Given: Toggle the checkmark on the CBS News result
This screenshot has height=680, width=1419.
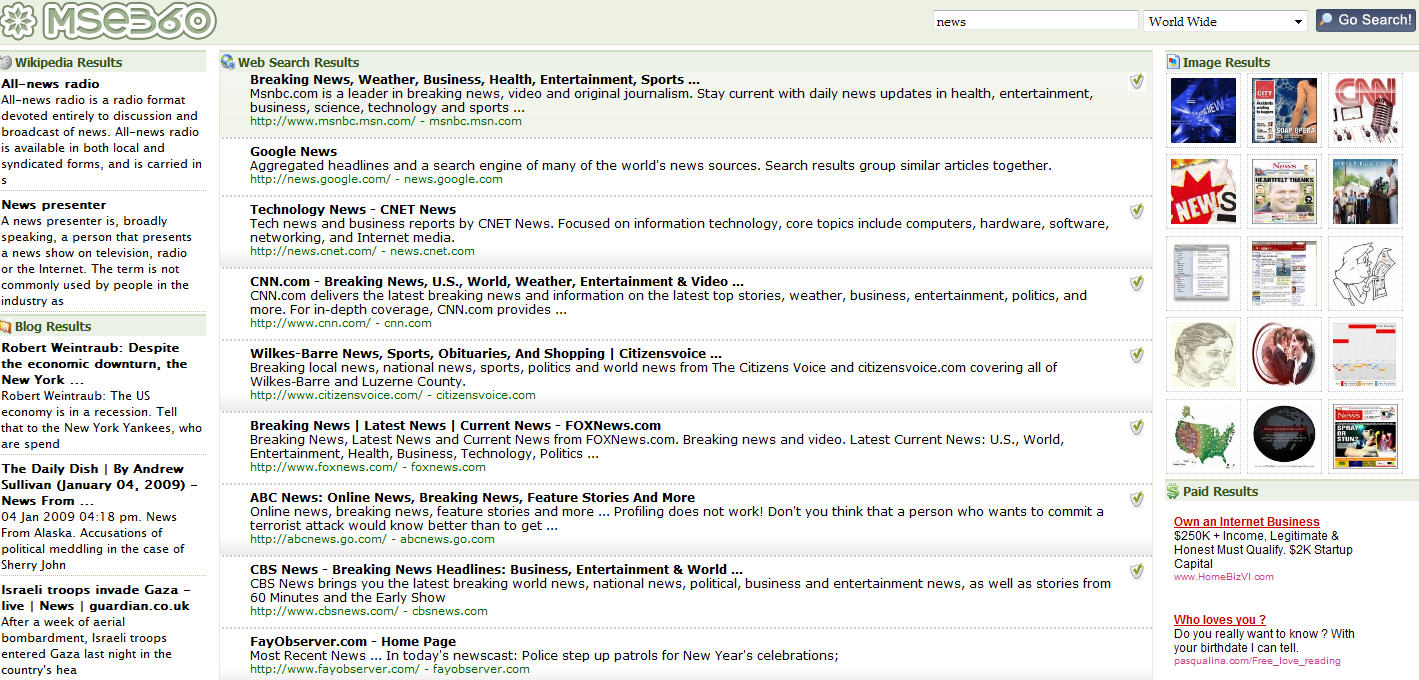Looking at the screenshot, I should [x=1136, y=571].
